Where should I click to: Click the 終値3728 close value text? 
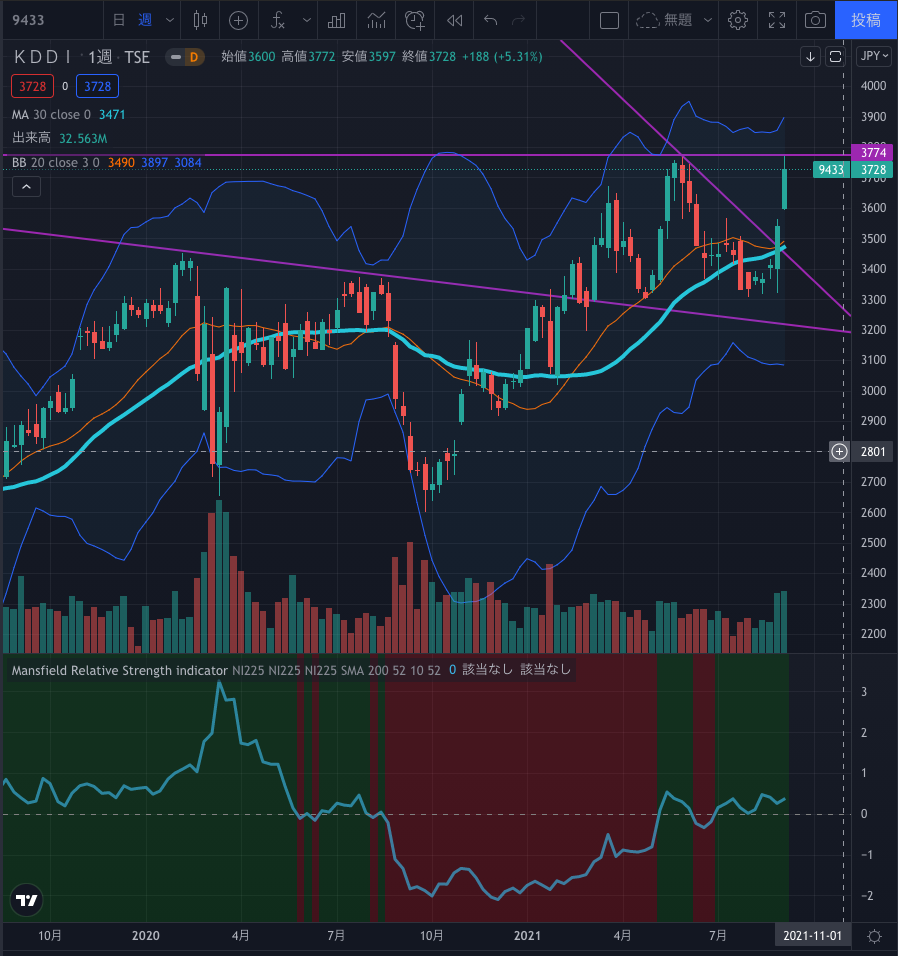point(429,57)
